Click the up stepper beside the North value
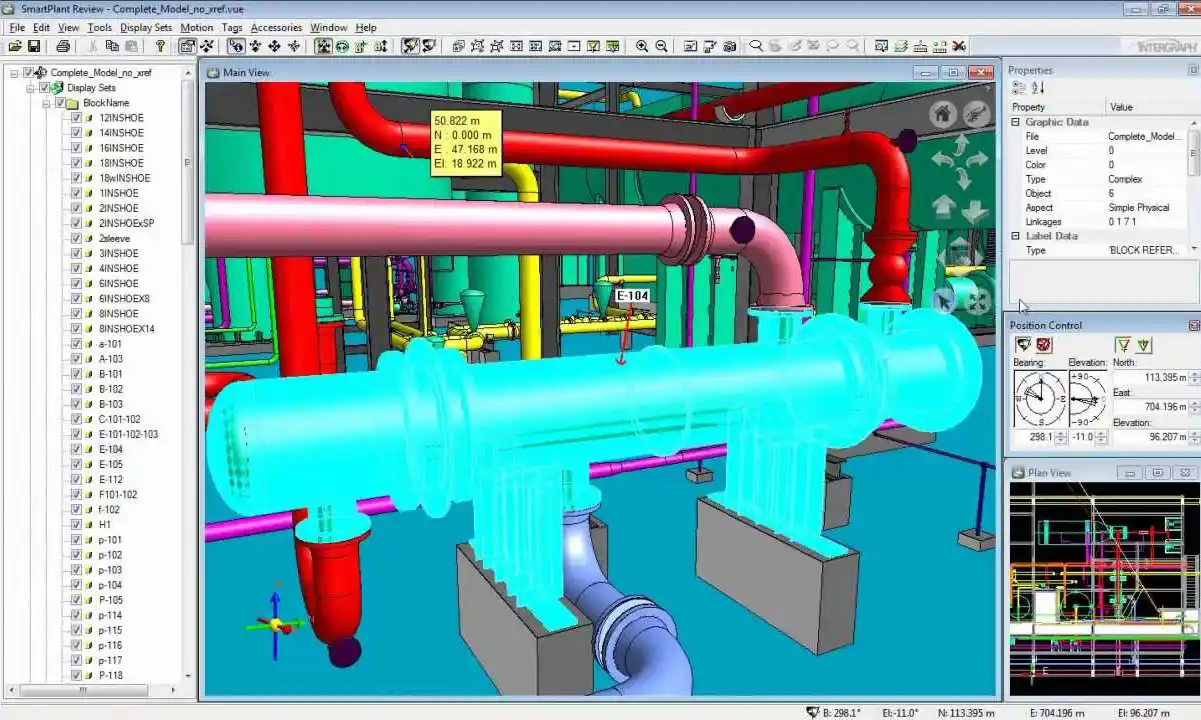Viewport: 1201px width, 720px height. click(x=1194, y=375)
